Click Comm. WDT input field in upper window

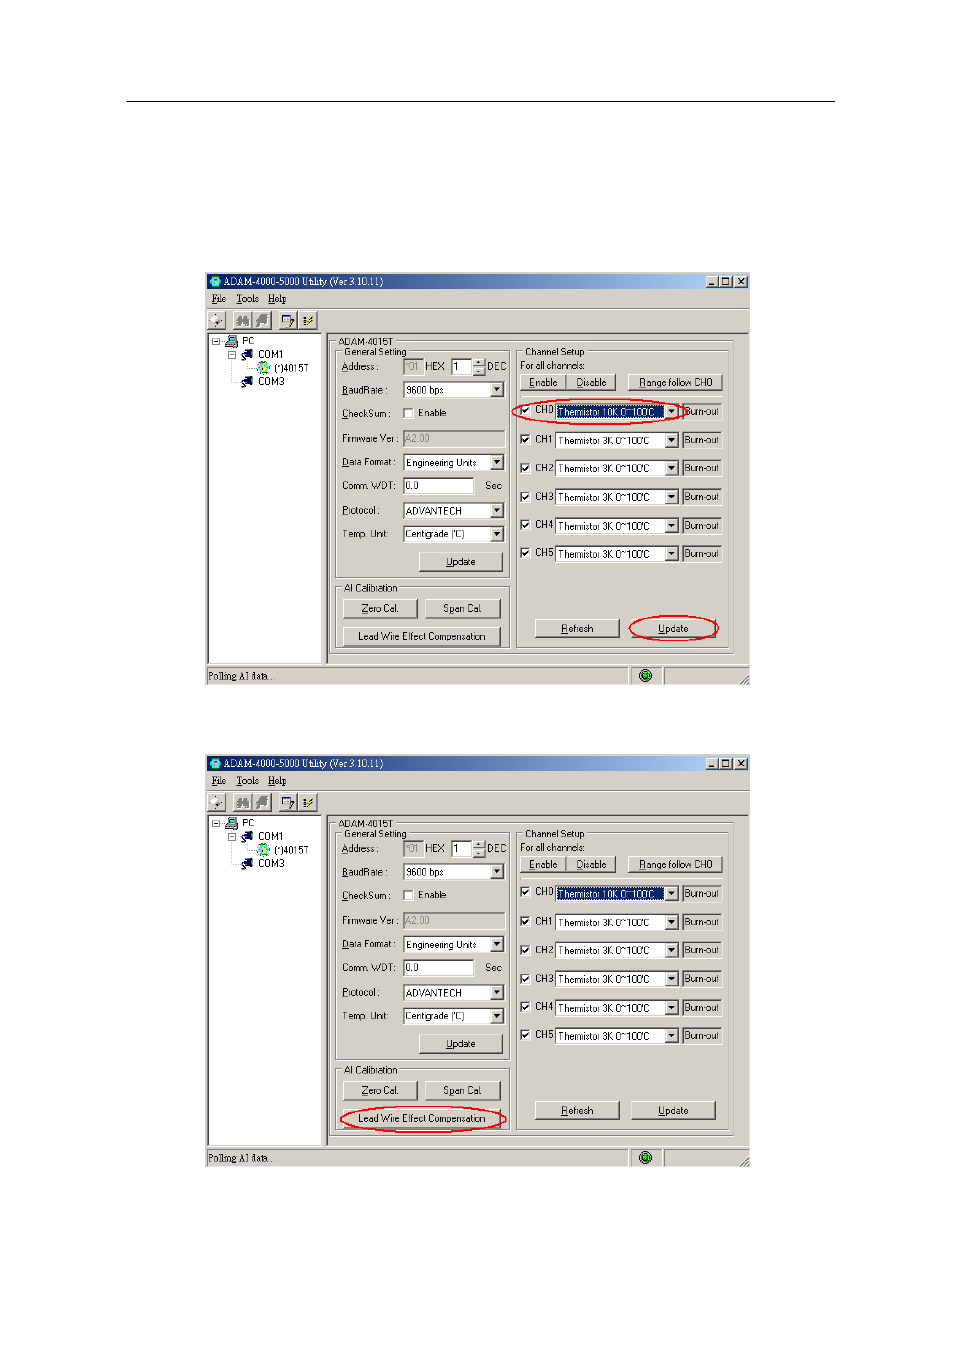pyautogui.click(x=438, y=486)
